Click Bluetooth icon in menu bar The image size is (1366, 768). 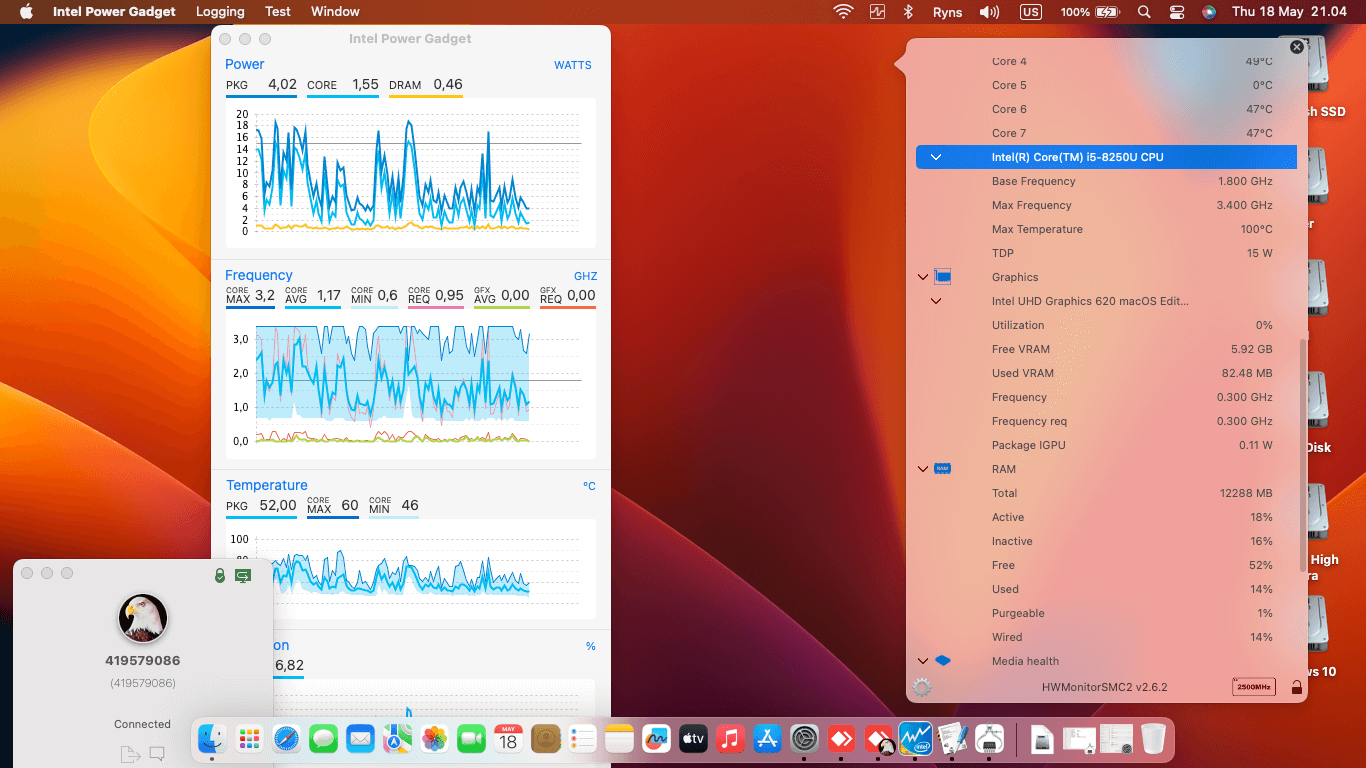click(x=909, y=12)
